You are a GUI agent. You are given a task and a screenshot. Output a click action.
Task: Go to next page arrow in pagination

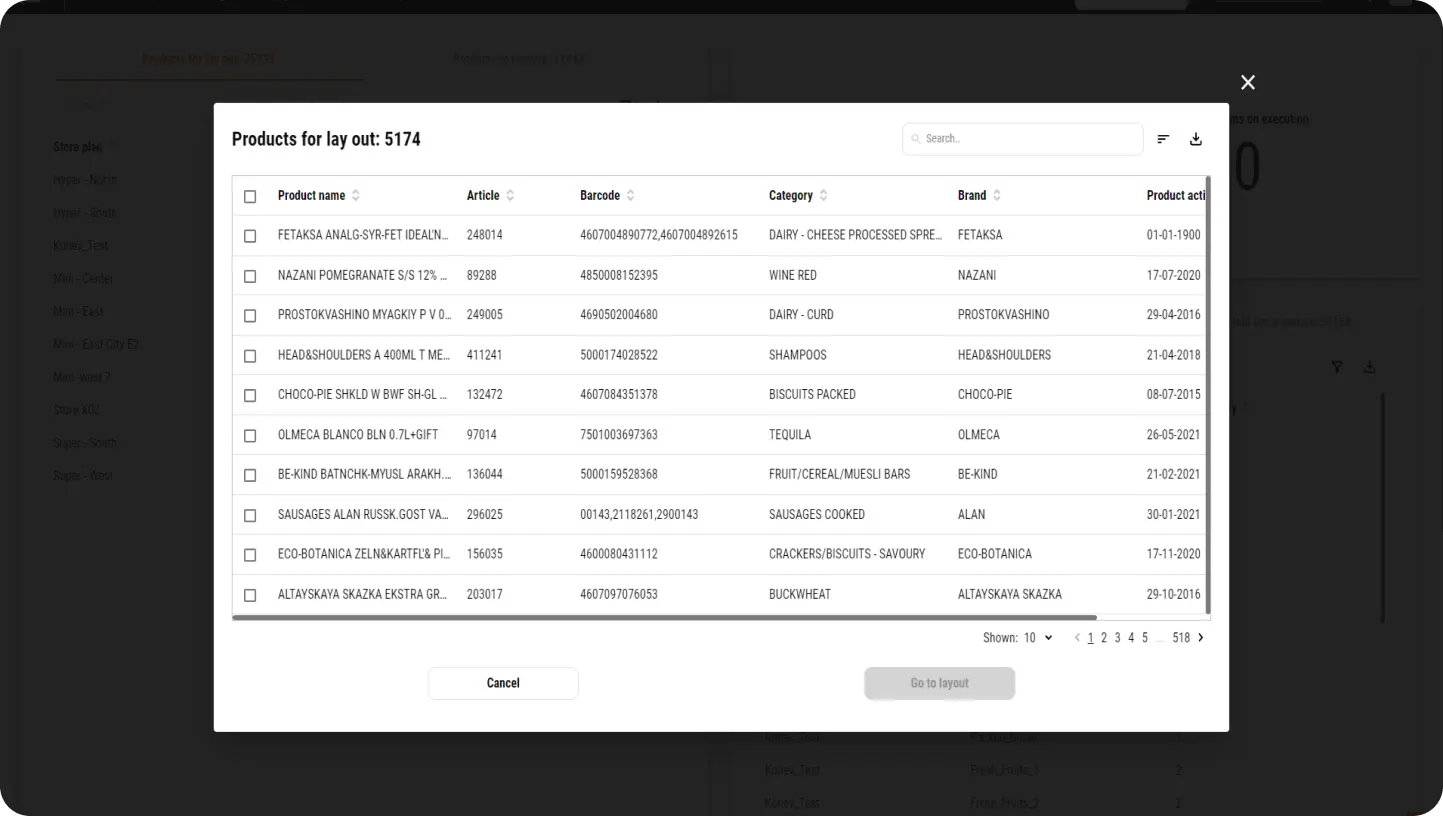pyautogui.click(x=1201, y=638)
